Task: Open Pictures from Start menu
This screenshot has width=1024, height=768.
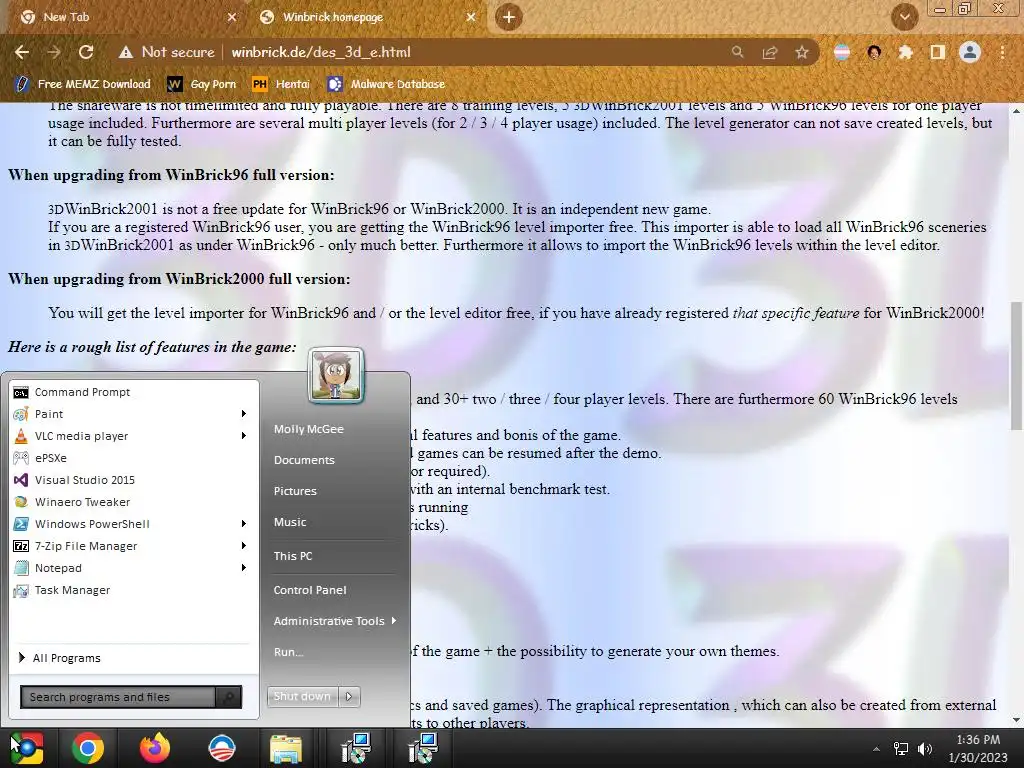Action: coord(295,491)
